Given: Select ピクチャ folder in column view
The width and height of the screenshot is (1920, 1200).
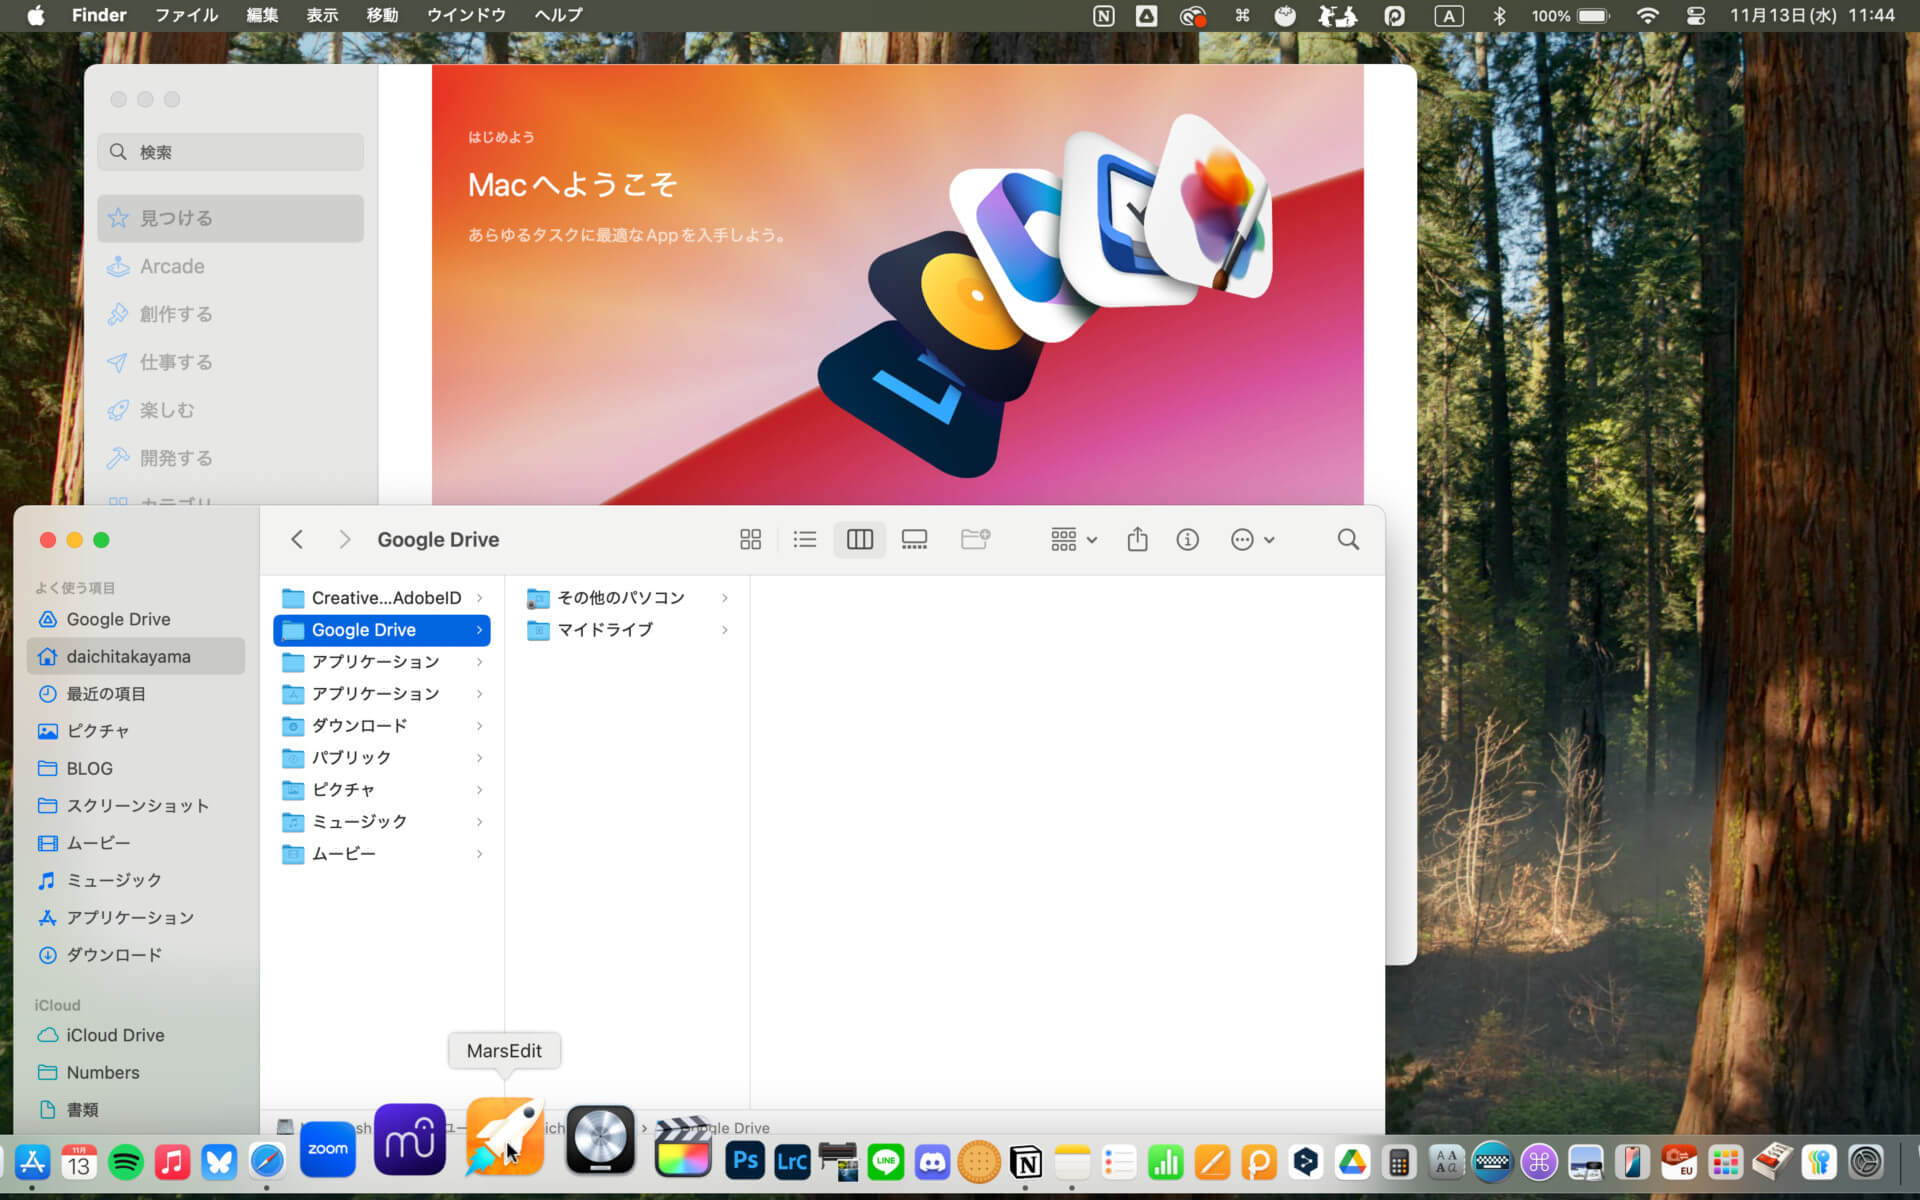Looking at the screenshot, I should (381, 790).
